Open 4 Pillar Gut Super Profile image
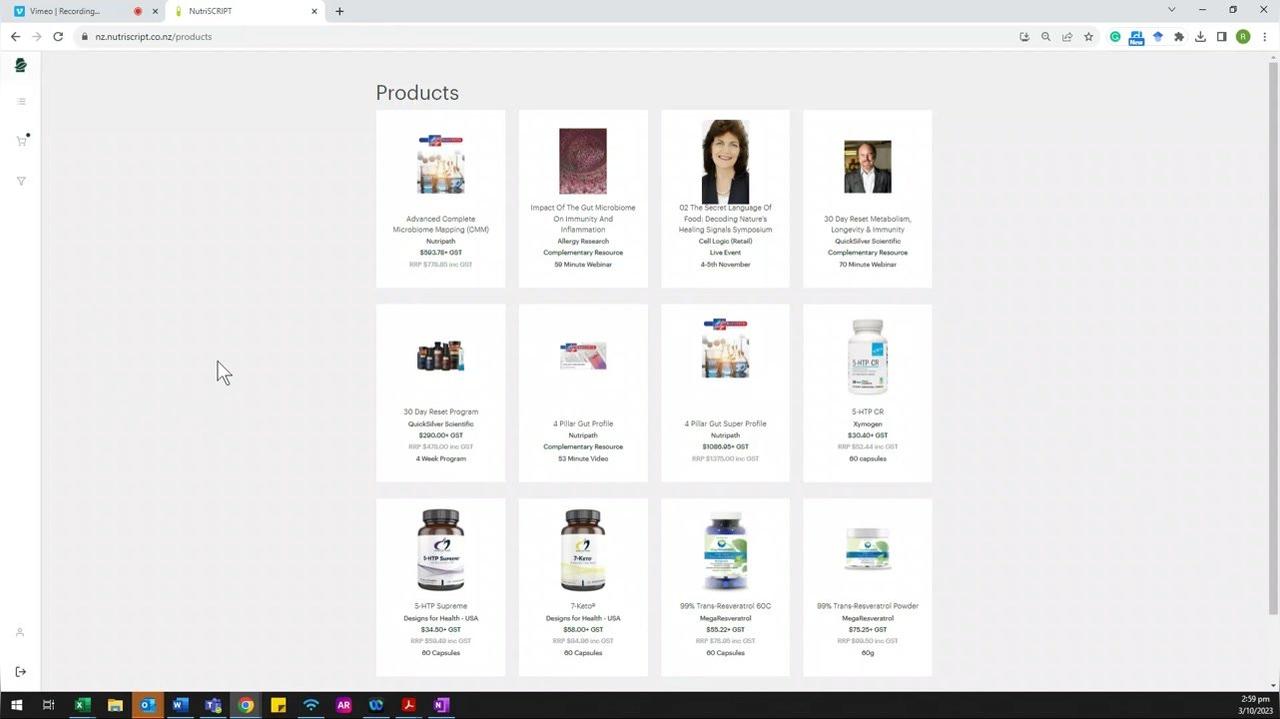 point(725,349)
